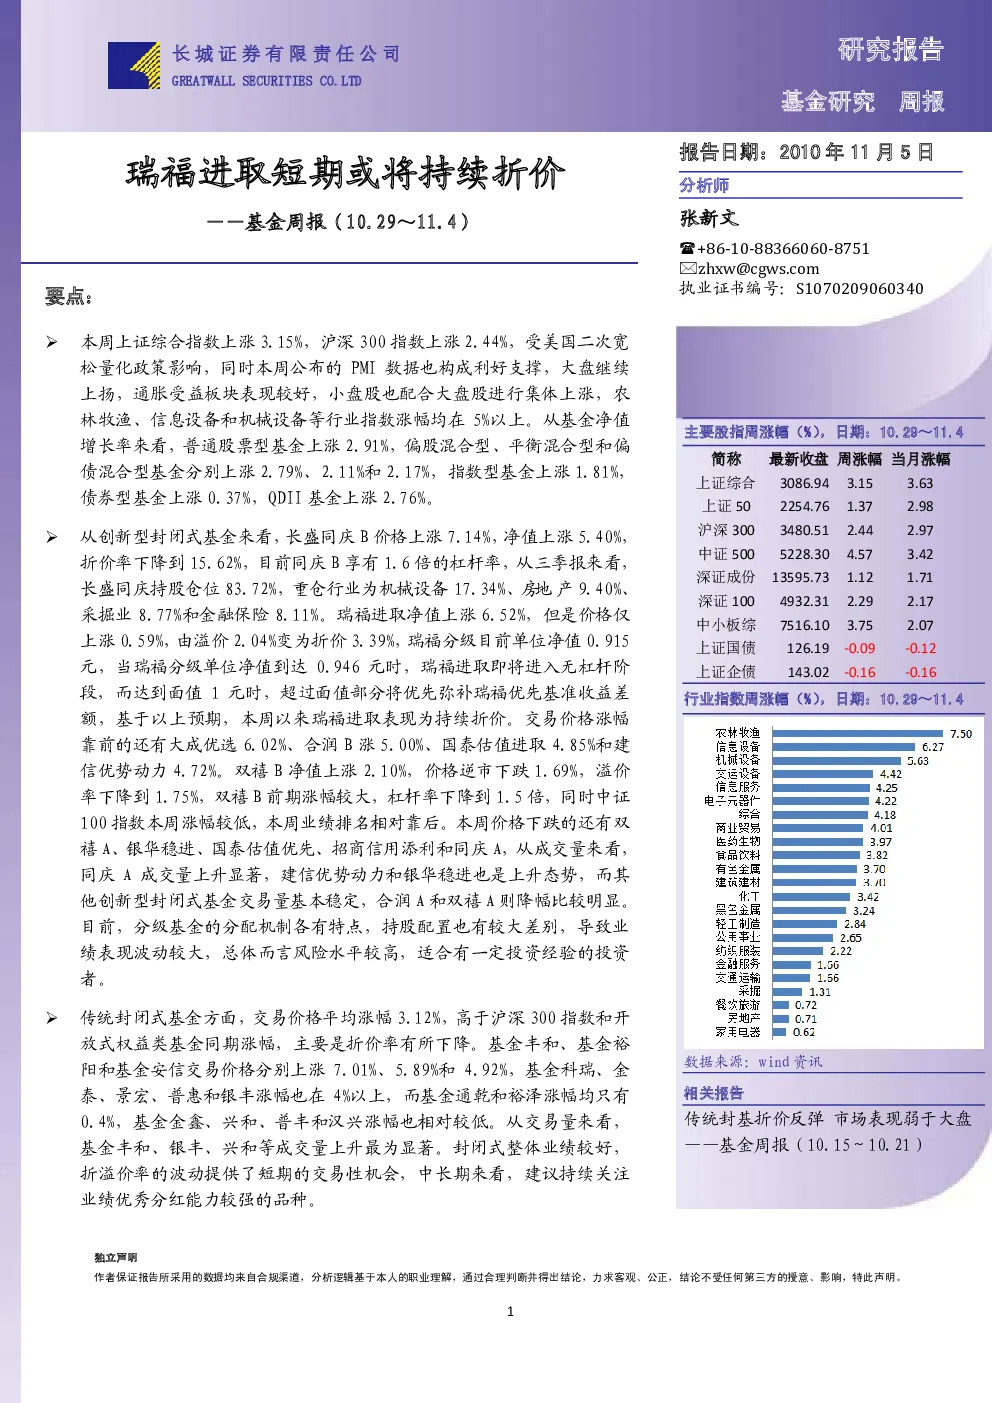
Task: Click the closing value '13595.73'
Action: (x=800, y=577)
